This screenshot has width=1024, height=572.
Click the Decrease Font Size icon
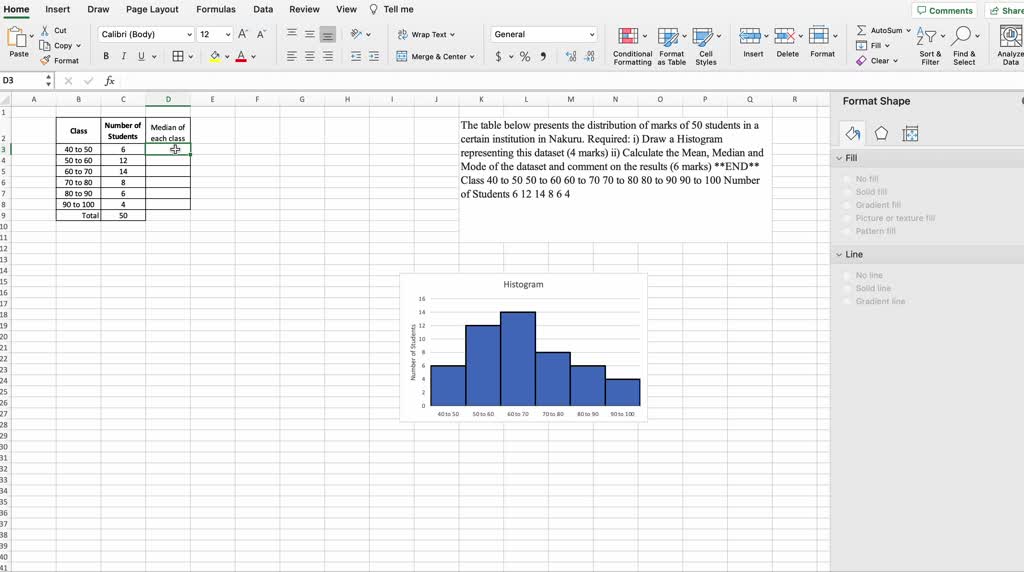(x=261, y=34)
